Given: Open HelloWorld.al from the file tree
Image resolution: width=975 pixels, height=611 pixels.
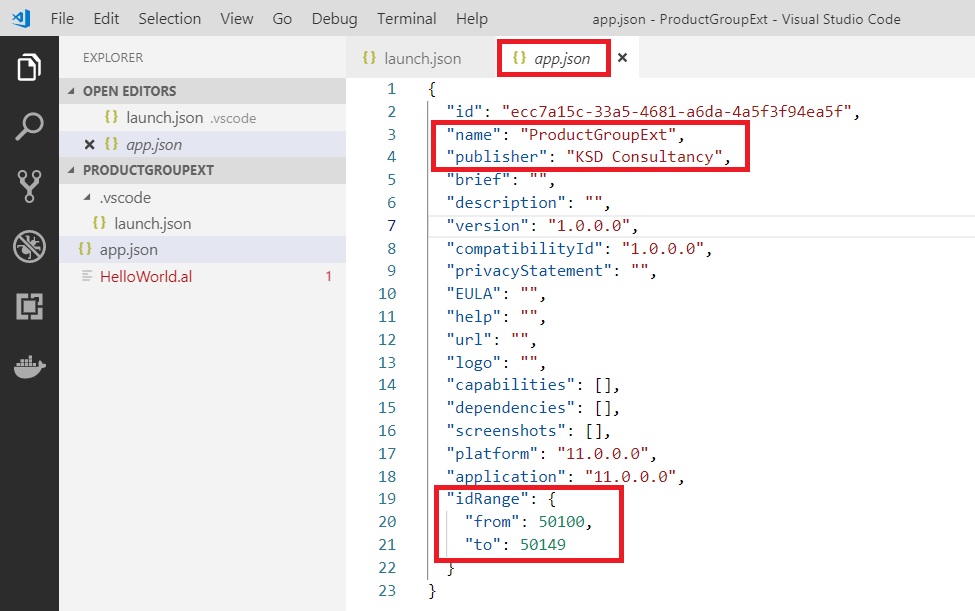Looking at the screenshot, I should 145,276.
